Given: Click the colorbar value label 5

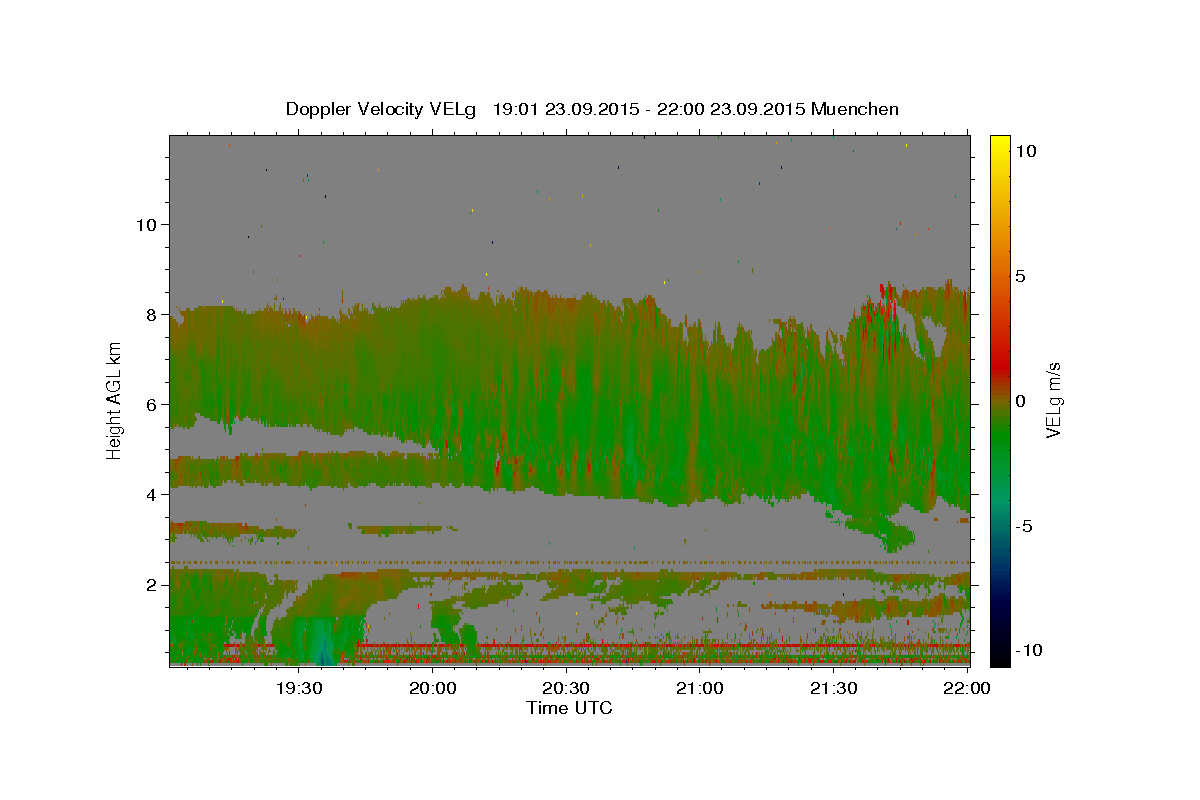Looking at the screenshot, I should point(1020,275).
